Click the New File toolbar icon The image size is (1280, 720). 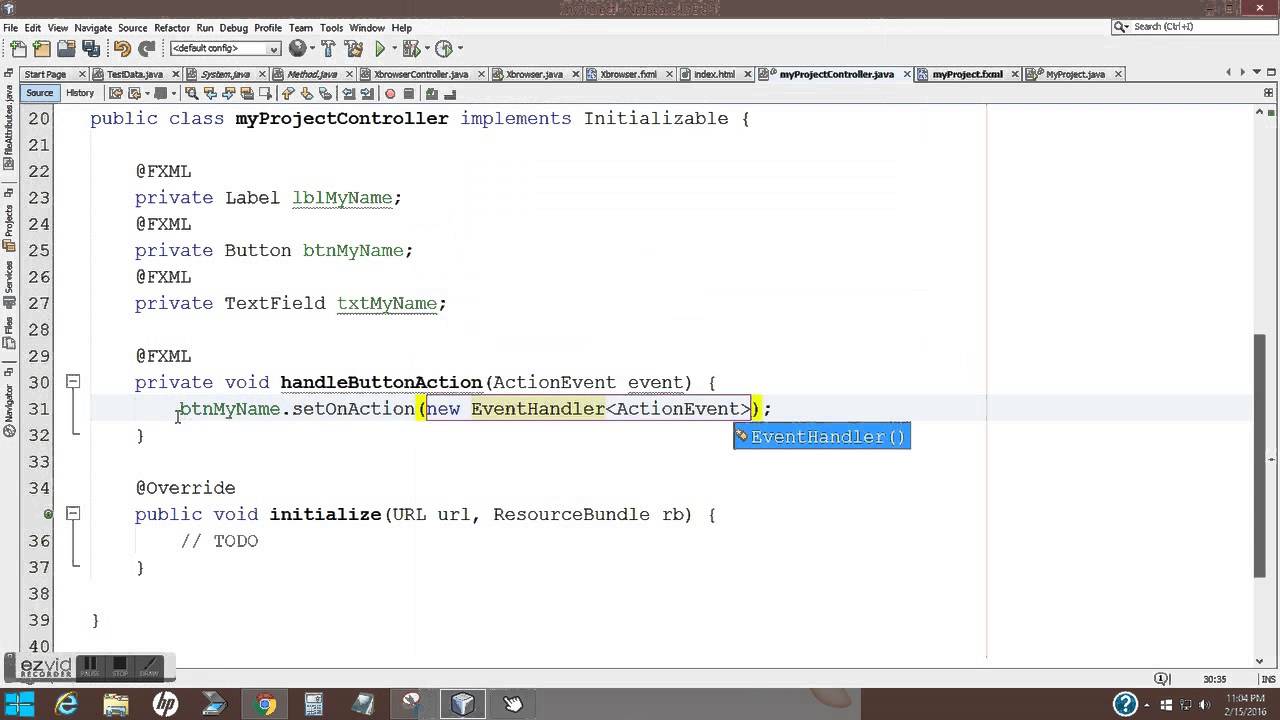18,48
